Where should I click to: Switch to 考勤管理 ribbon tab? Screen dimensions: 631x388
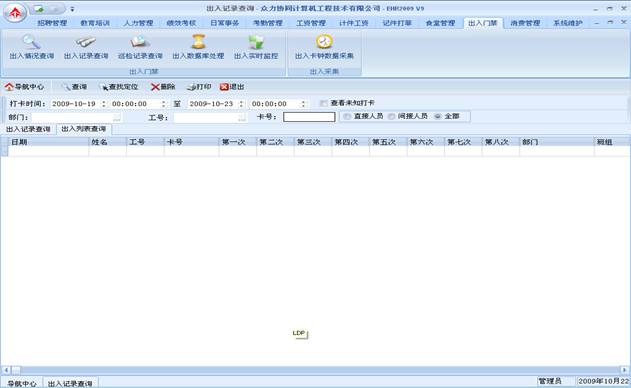click(x=268, y=23)
